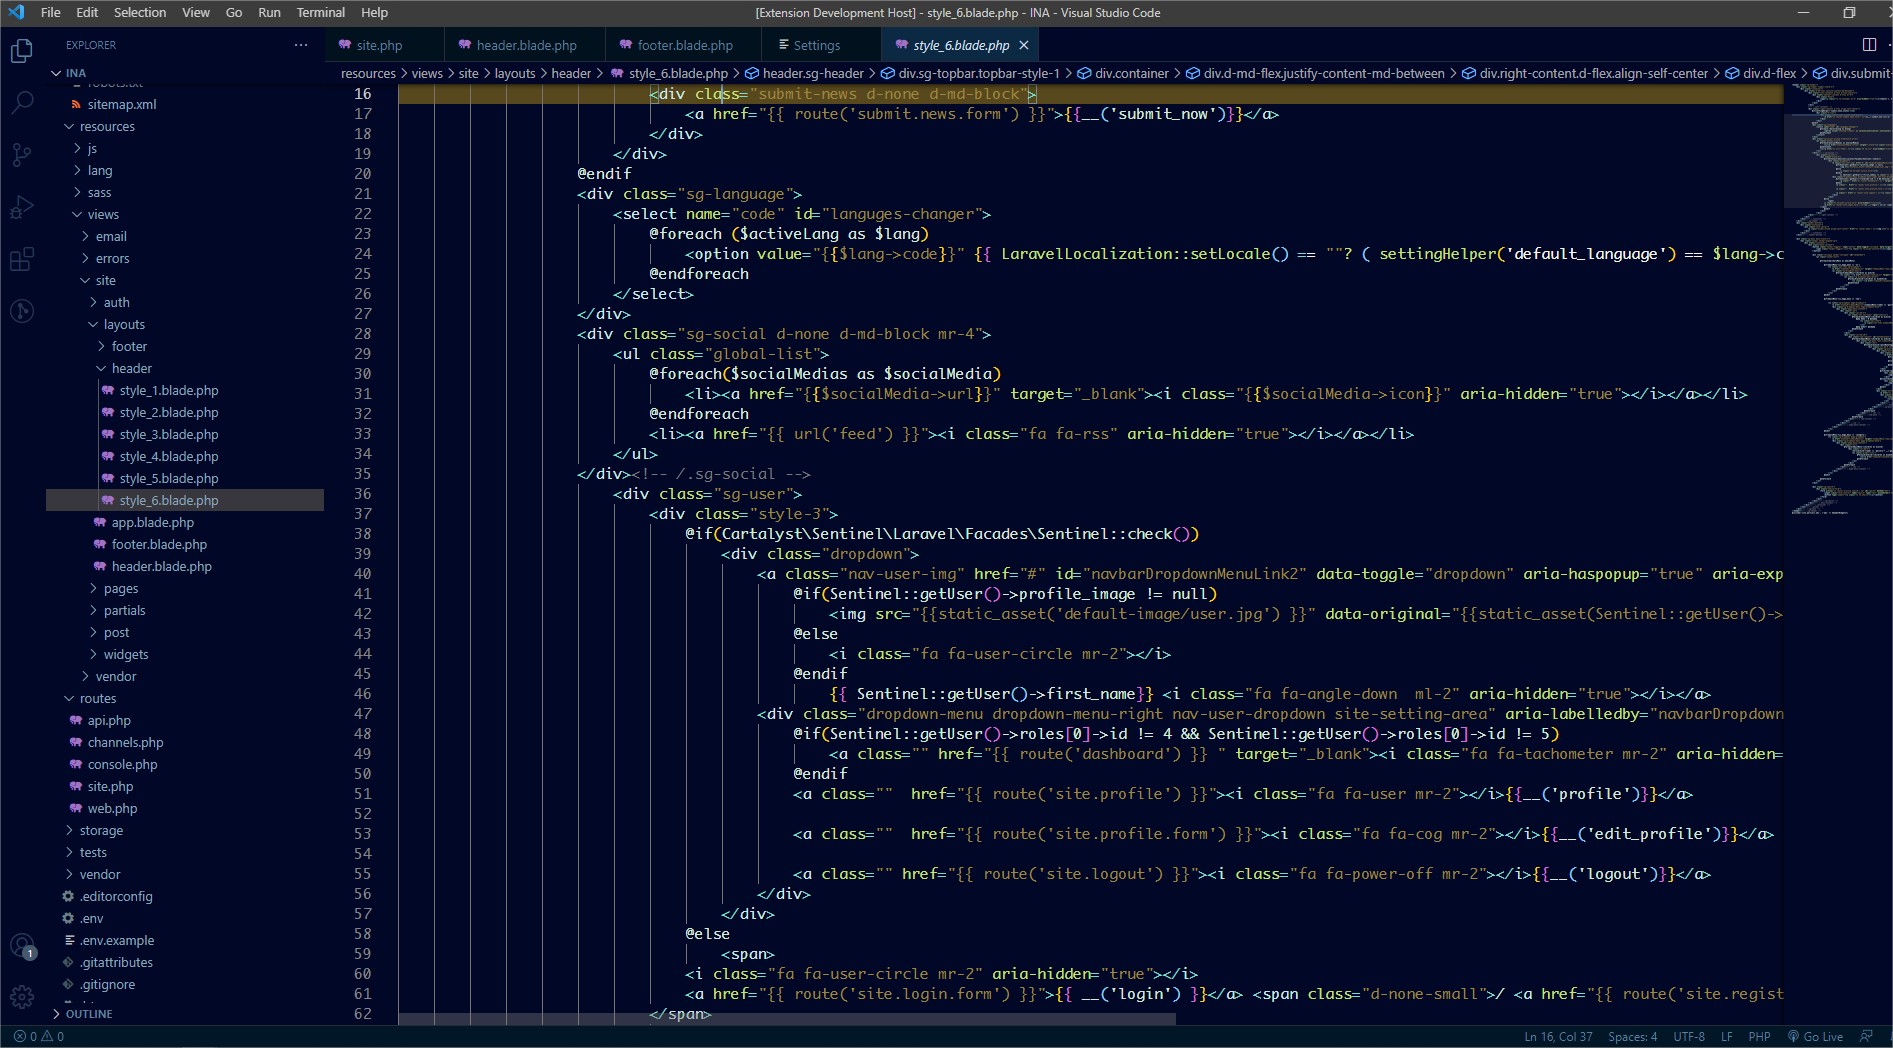Open the View menu
Image resolution: width=1893 pixels, height=1048 pixels.
[x=196, y=12]
